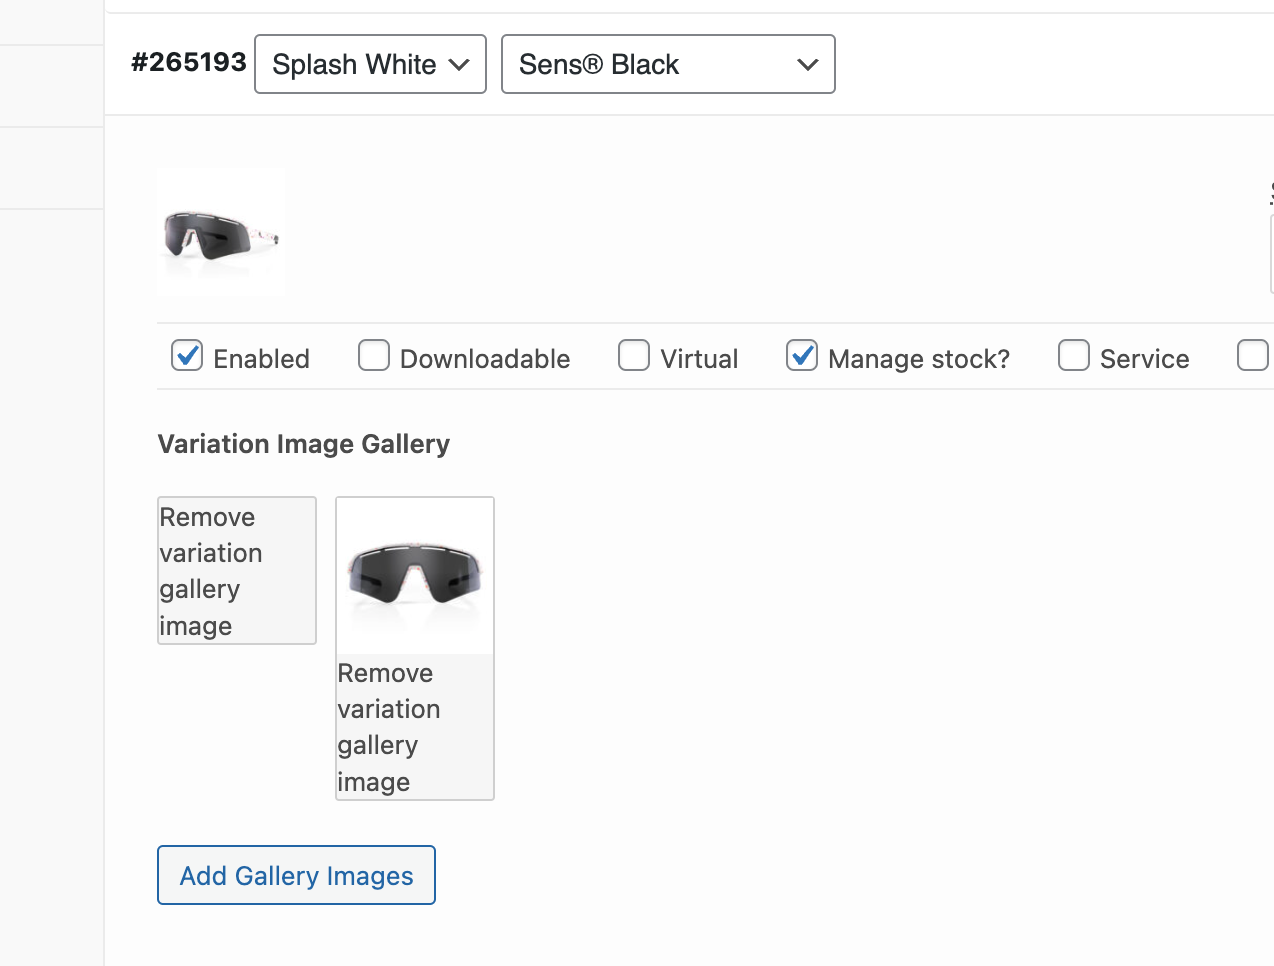Viewport: 1274px width, 966px height.
Task: Uncheck the Enabled checkbox
Action: pos(187,356)
